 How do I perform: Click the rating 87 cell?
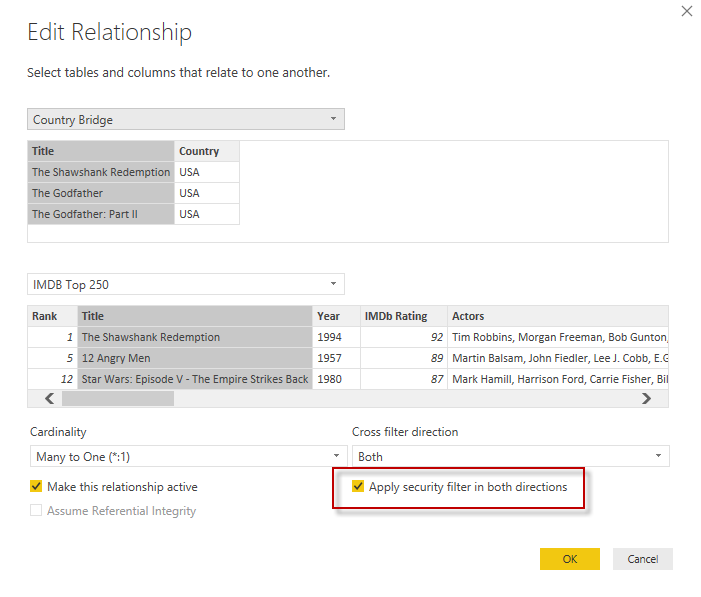point(404,379)
